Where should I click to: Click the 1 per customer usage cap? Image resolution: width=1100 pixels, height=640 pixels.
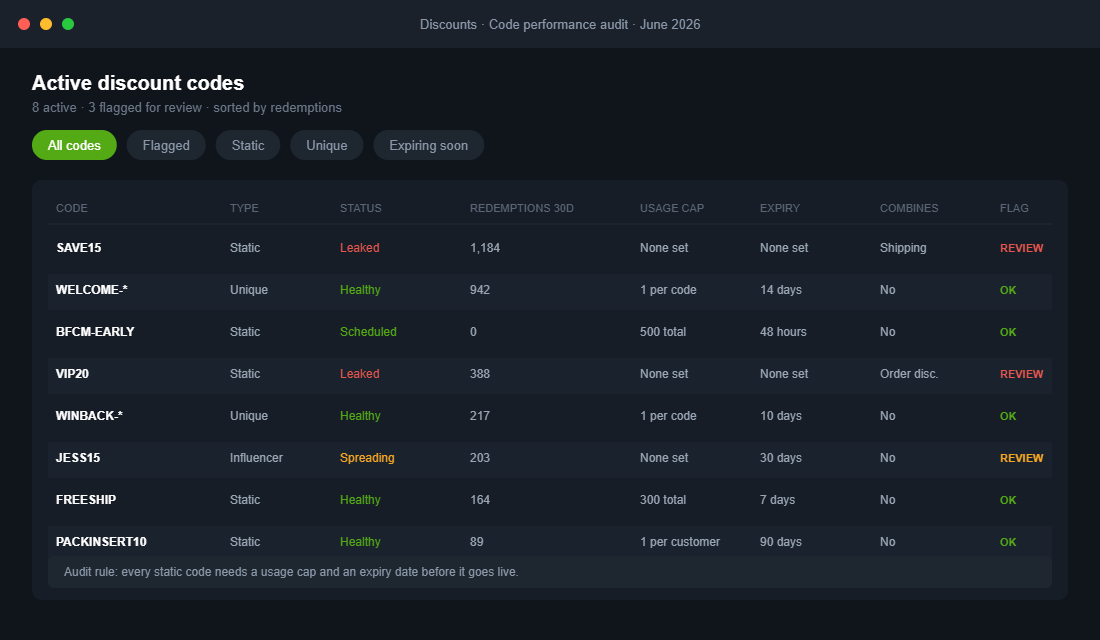tap(680, 542)
